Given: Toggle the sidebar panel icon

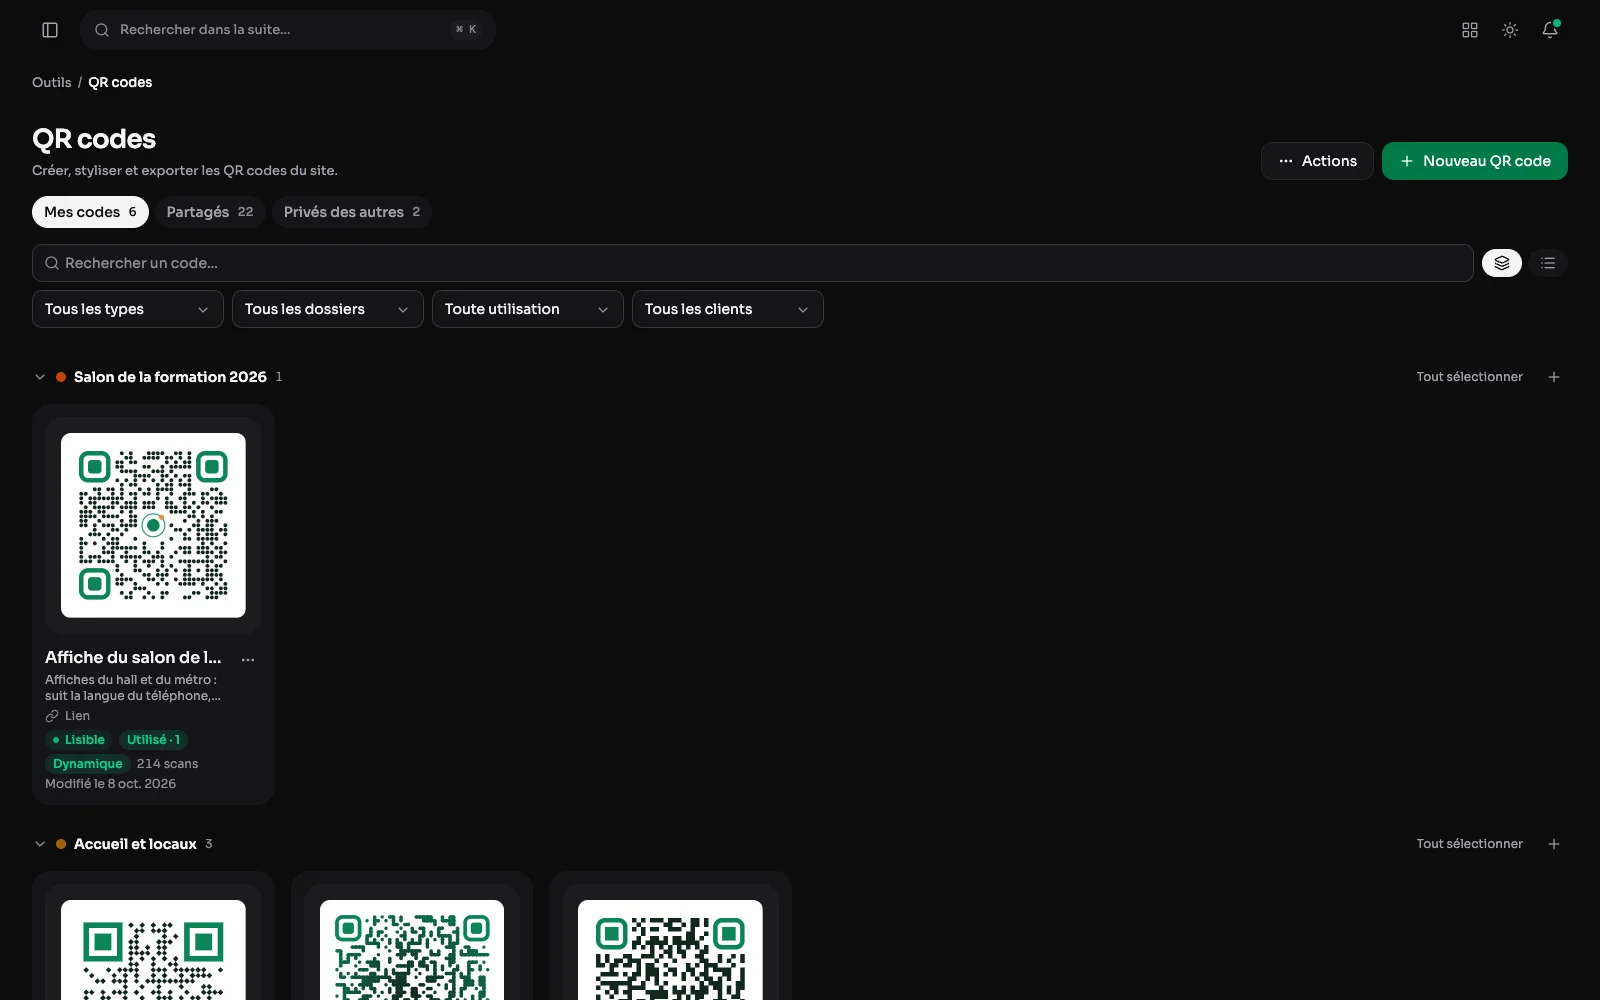Looking at the screenshot, I should (50, 30).
